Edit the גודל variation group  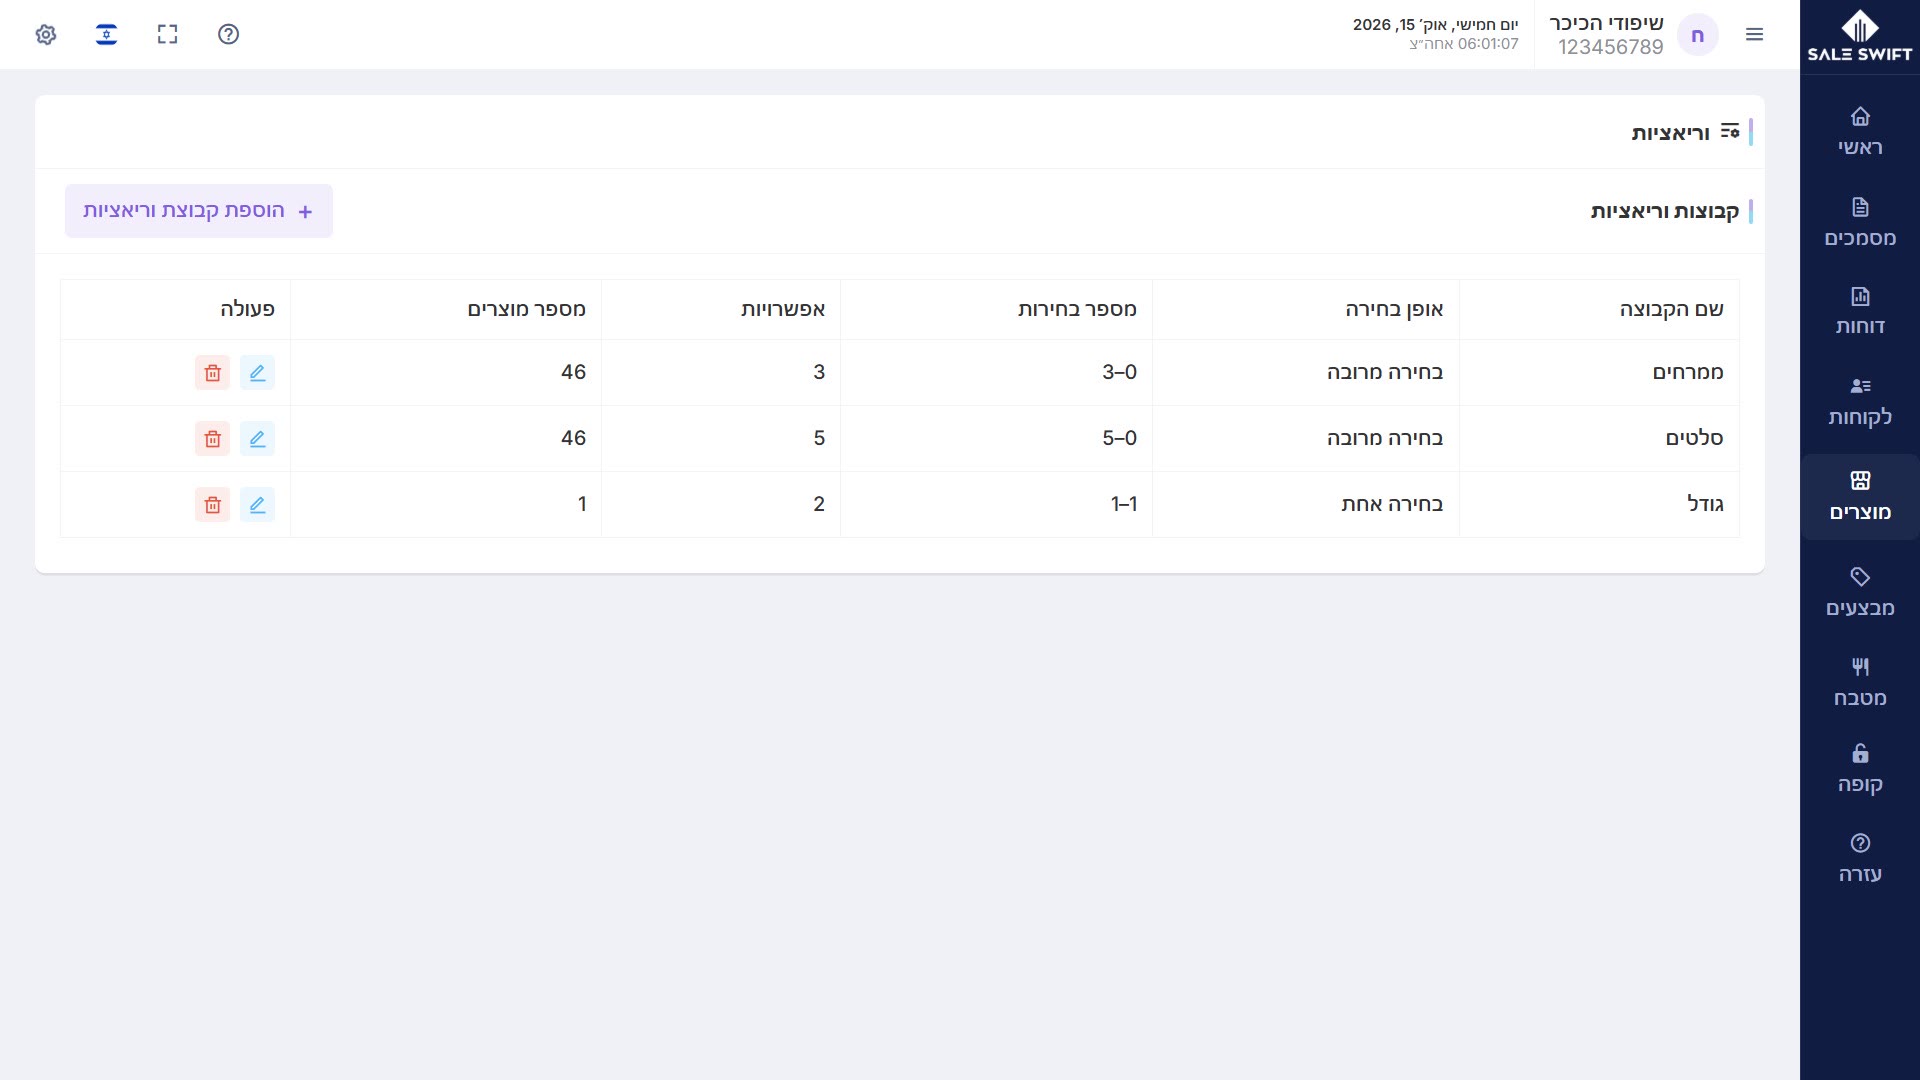pyautogui.click(x=257, y=505)
